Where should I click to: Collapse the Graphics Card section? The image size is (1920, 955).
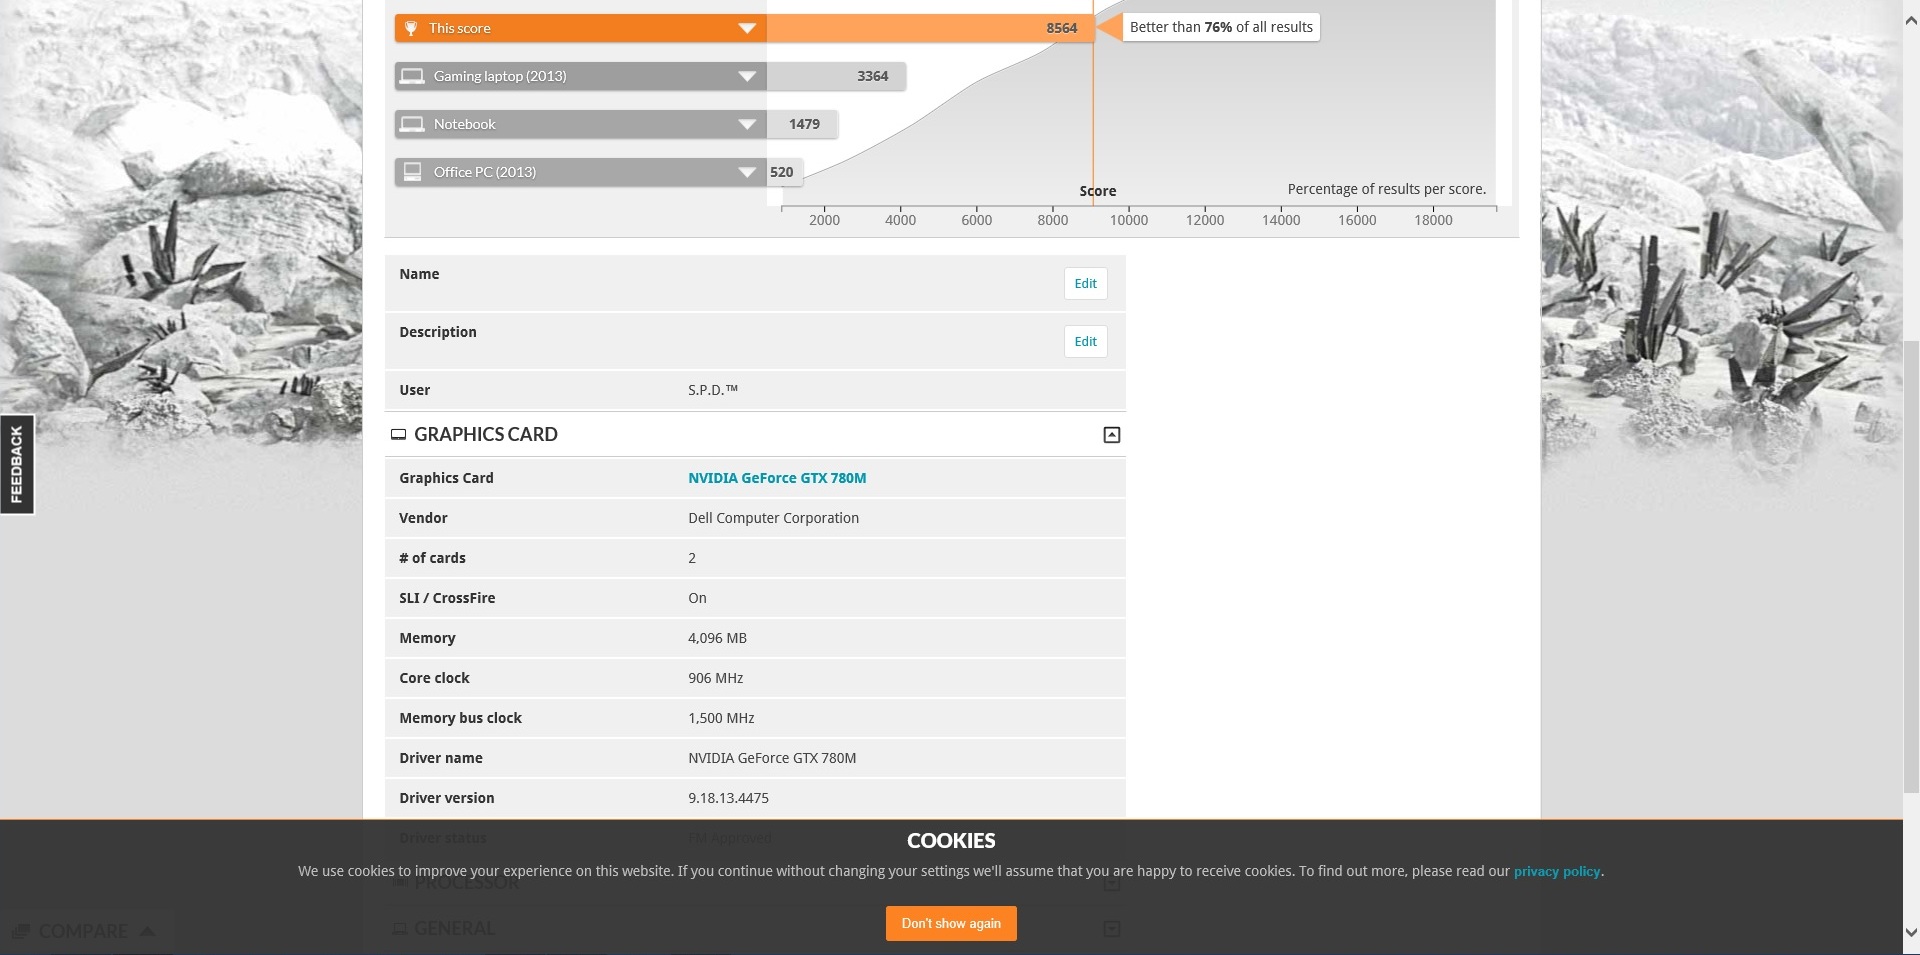tap(1111, 435)
